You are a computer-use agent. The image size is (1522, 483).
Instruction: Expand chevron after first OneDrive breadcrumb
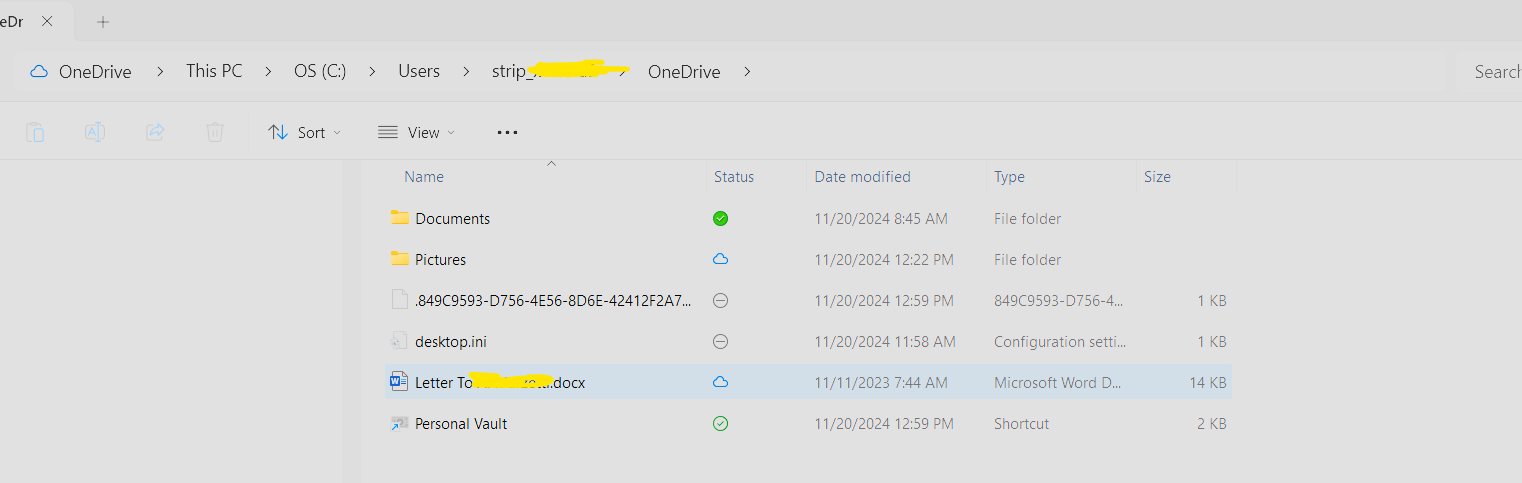click(x=158, y=71)
